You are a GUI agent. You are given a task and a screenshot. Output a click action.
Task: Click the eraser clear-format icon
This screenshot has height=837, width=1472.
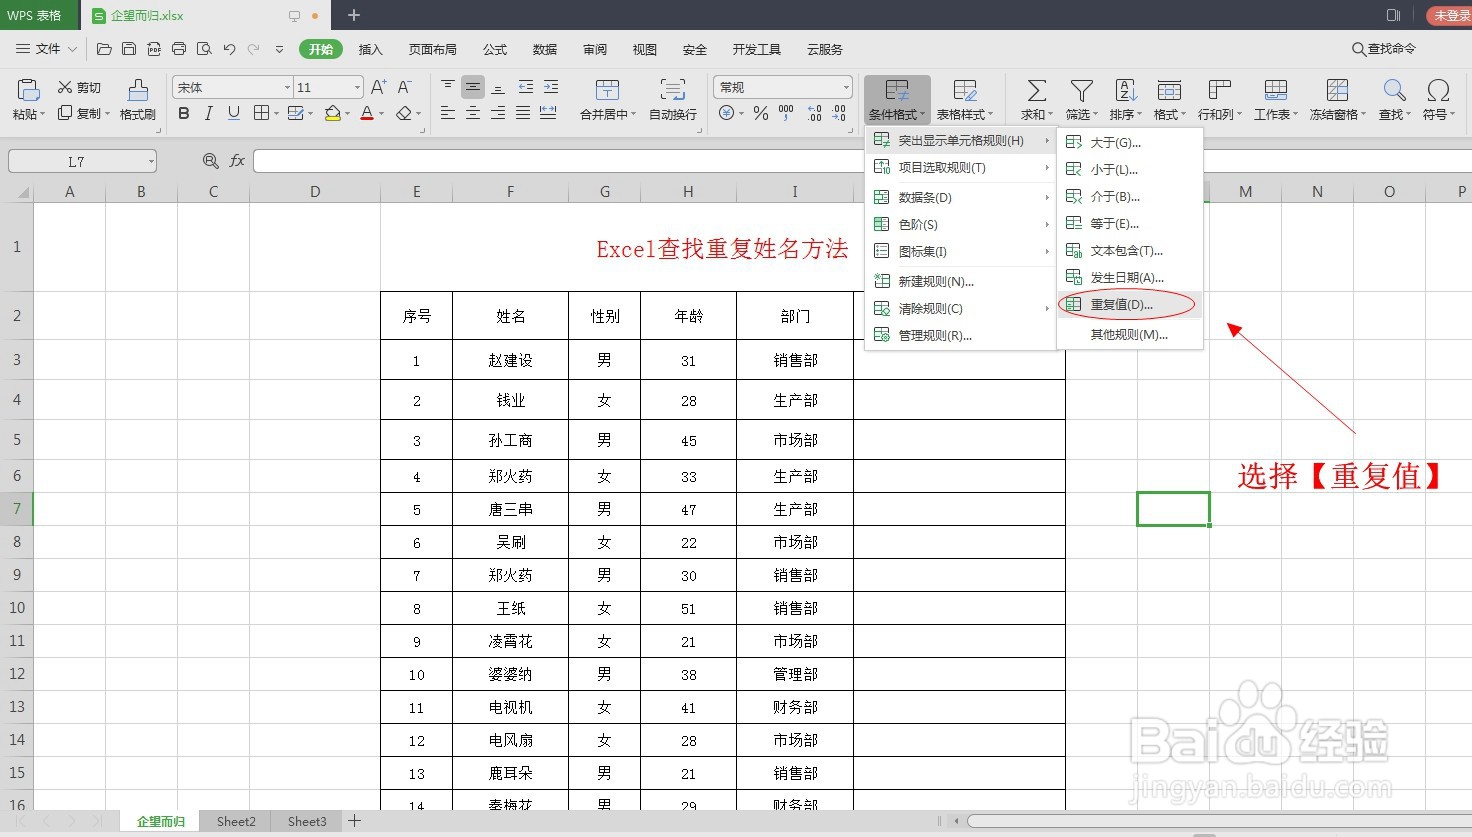pos(404,114)
